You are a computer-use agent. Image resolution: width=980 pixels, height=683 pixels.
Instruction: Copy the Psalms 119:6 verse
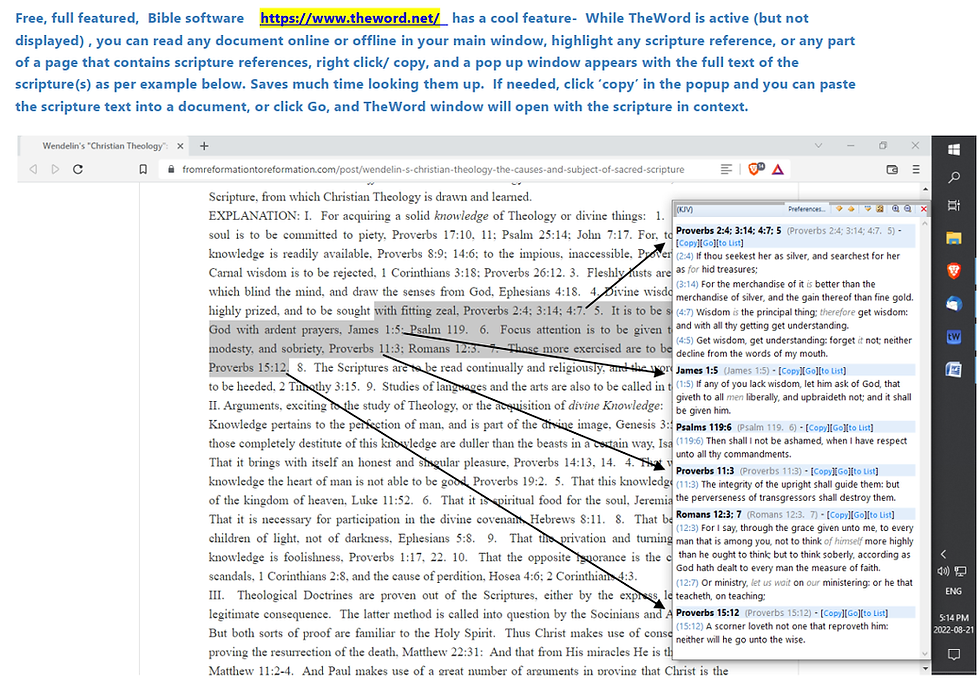coord(818,427)
